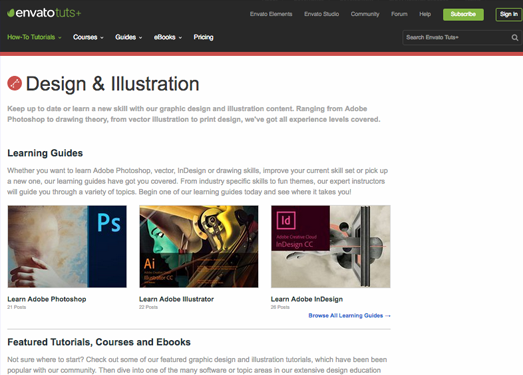Click Featured Tutorials, Courses and Ebooks heading

[x=99, y=342]
